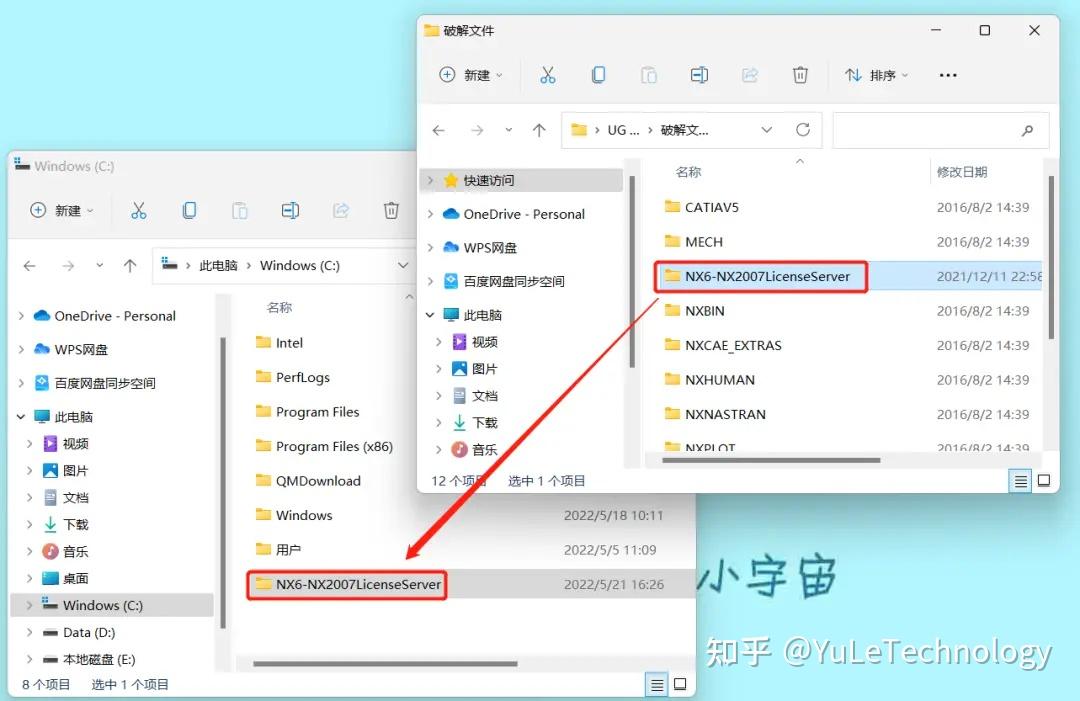Image resolution: width=1080 pixels, height=701 pixels.
Task: Switch 破解文件 window to details view
Action: click(1019, 481)
